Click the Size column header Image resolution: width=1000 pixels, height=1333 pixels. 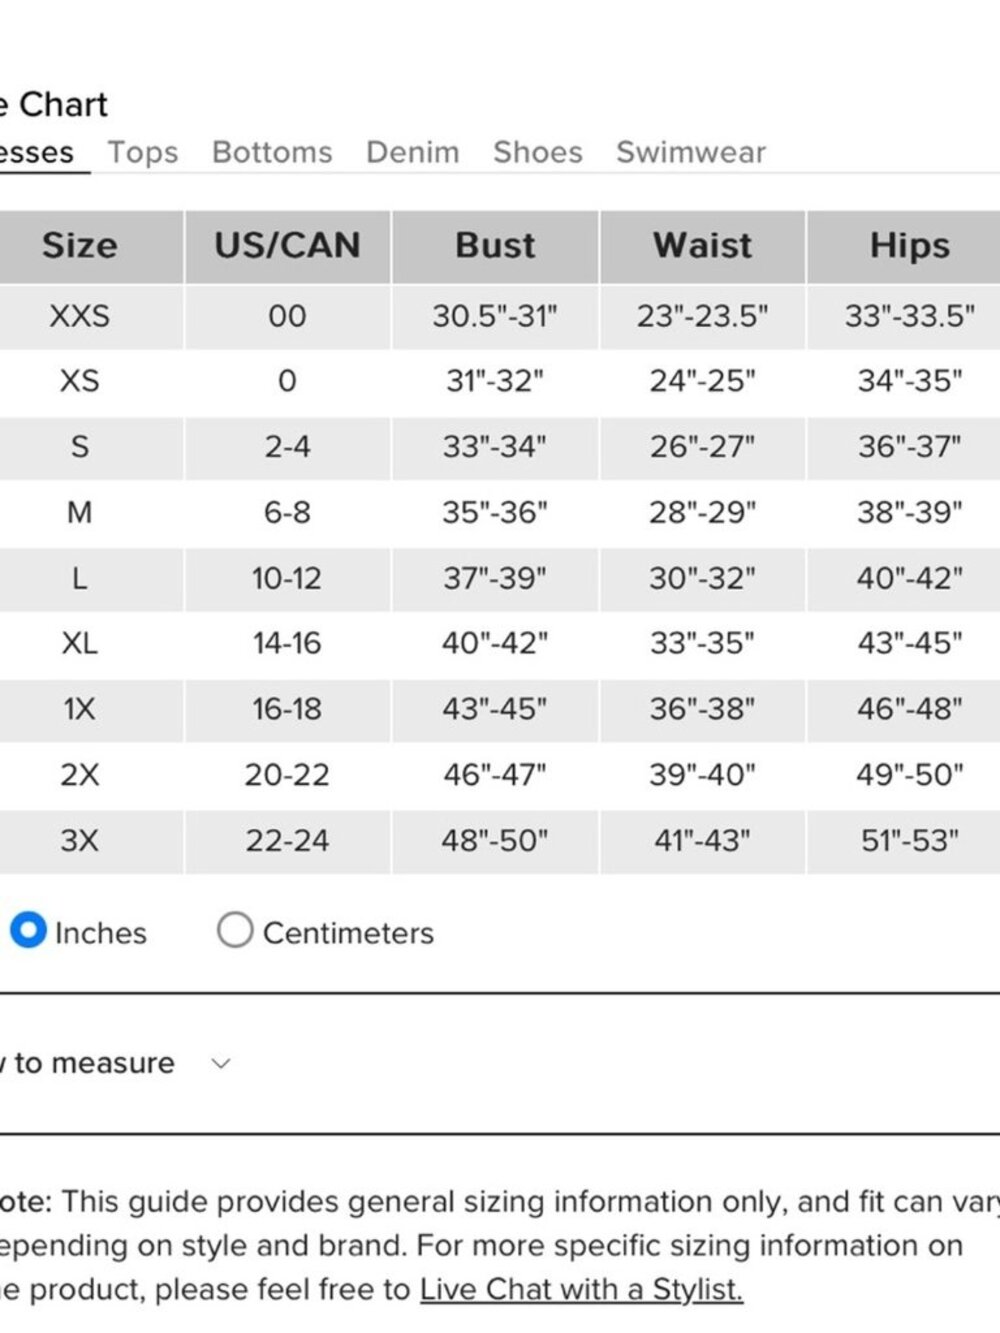point(80,246)
